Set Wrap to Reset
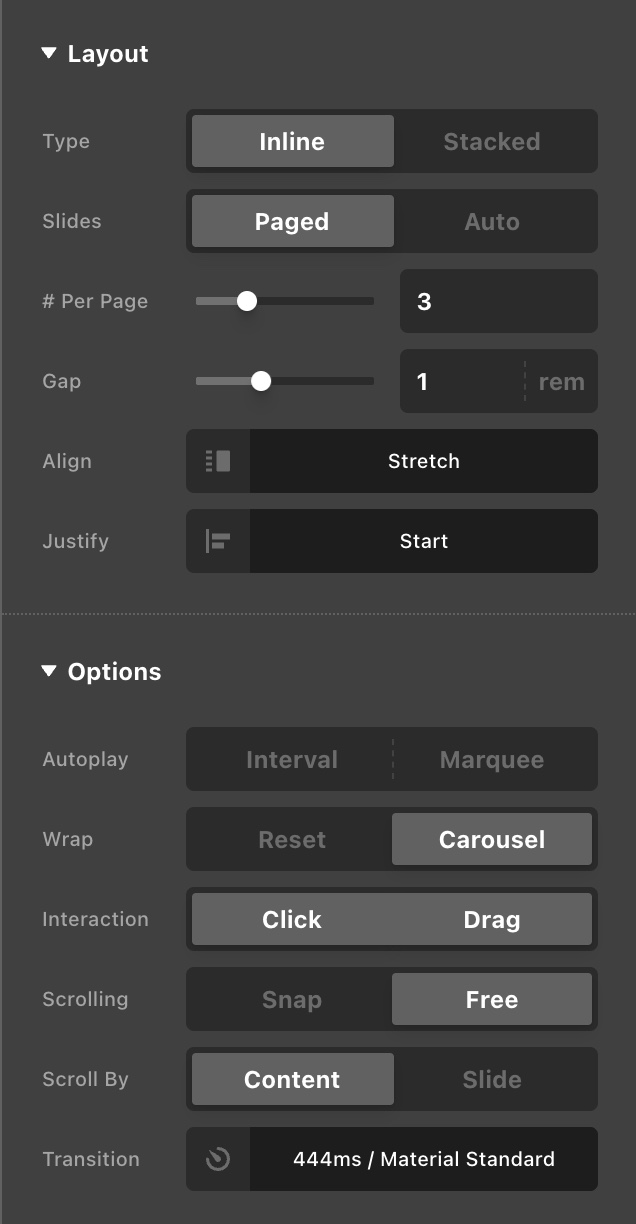The height and width of the screenshot is (1224, 636). 292,839
